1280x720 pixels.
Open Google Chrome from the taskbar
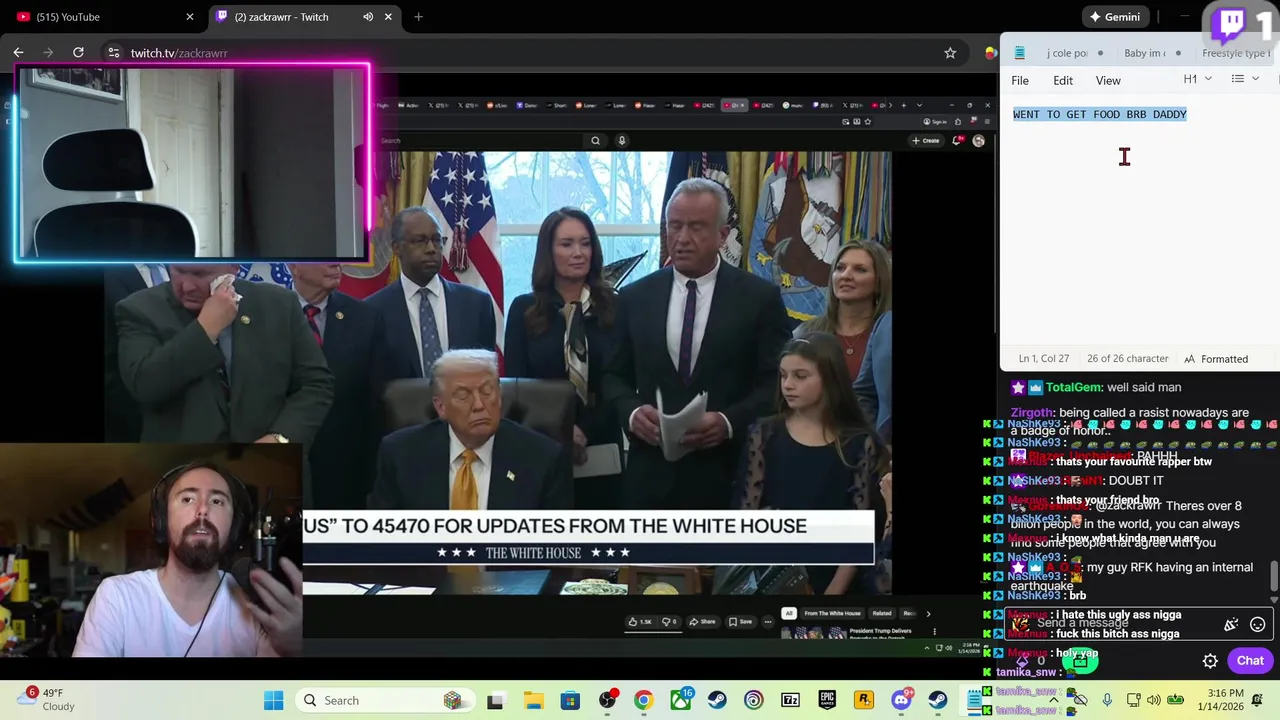click(x=643, y=700)
